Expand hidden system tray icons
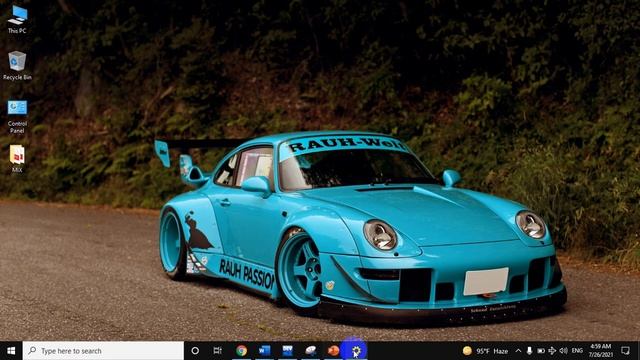The height and width of the screenshot is (360, 640). coord(518,351)
